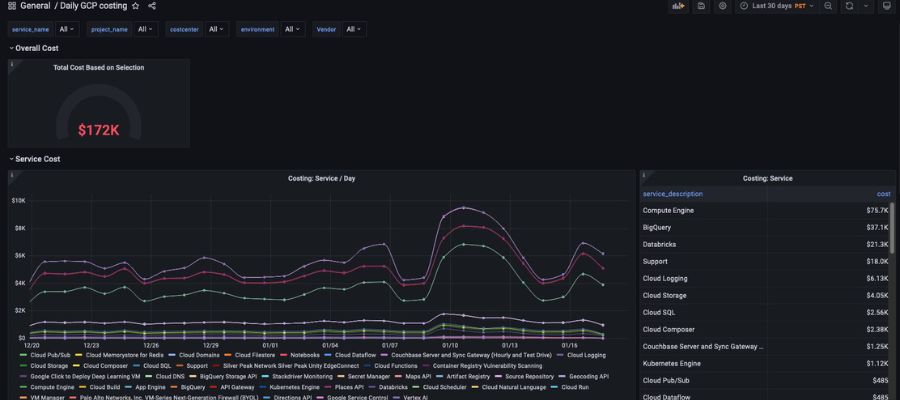Open Costing: Service panel title menu
Image resolution: width=900 pixels, height=400 pixels.
click(x=767, y=178)
